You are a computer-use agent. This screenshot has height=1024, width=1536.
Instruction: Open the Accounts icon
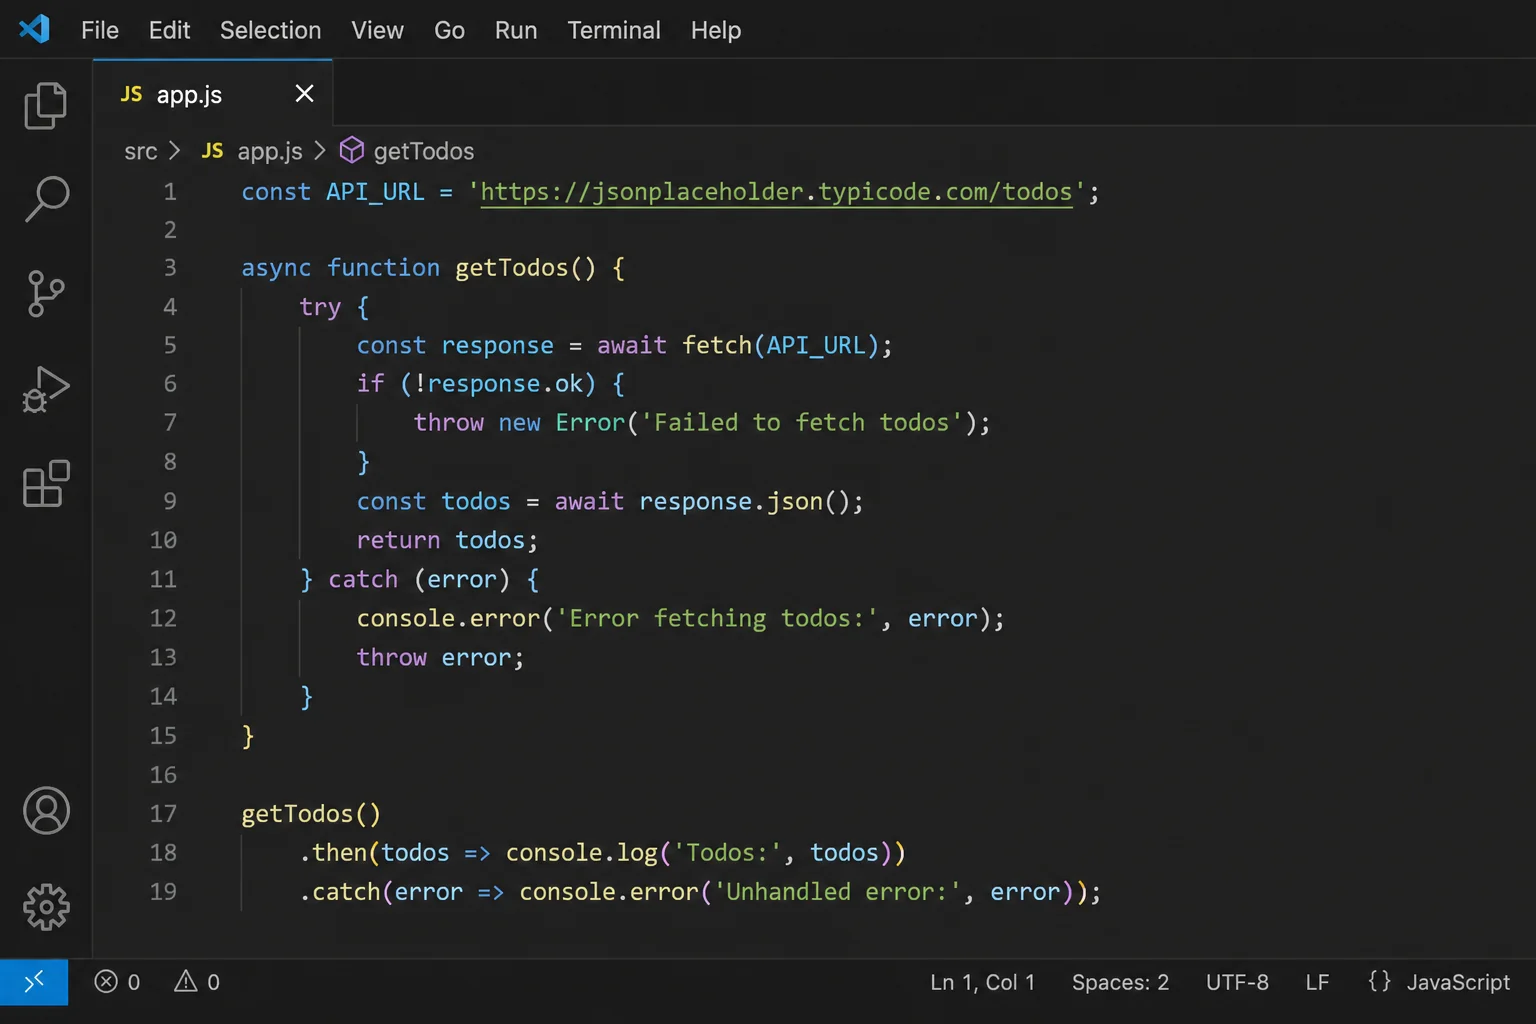[46, 810]
